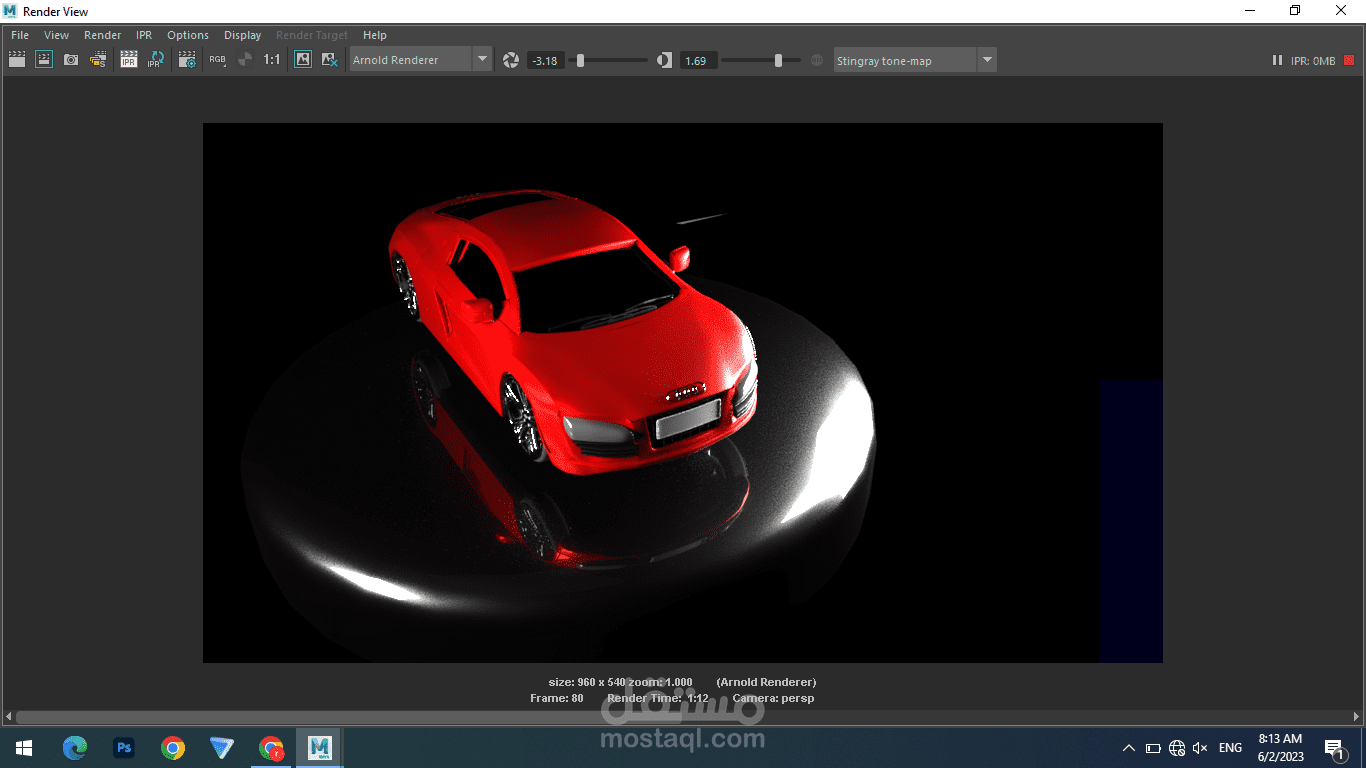
Task: Open the Display menu
Action: (x=242, y=35)
